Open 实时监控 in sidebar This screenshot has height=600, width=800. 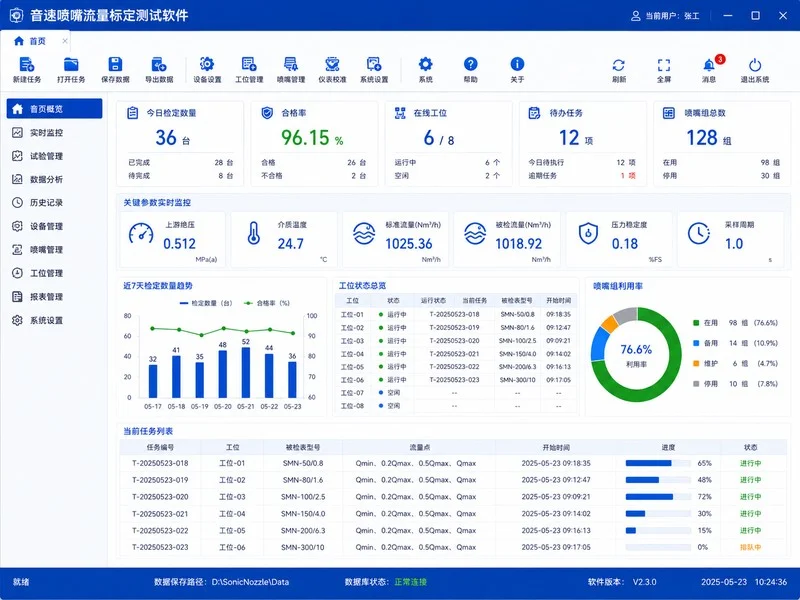tap(54, 133)
